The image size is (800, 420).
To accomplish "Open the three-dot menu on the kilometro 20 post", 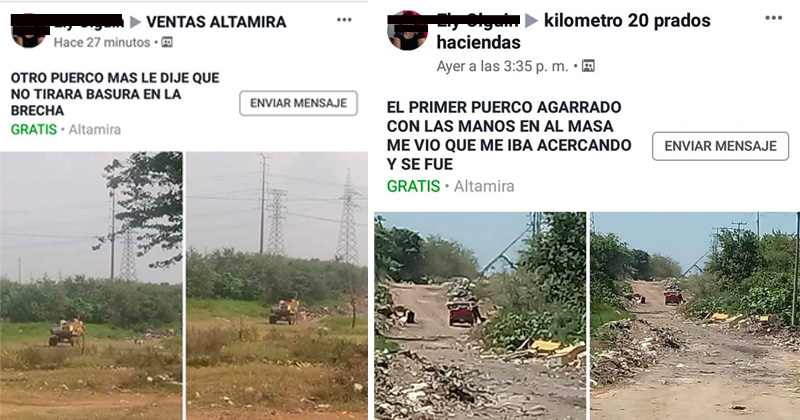I will tap(773, 18).
